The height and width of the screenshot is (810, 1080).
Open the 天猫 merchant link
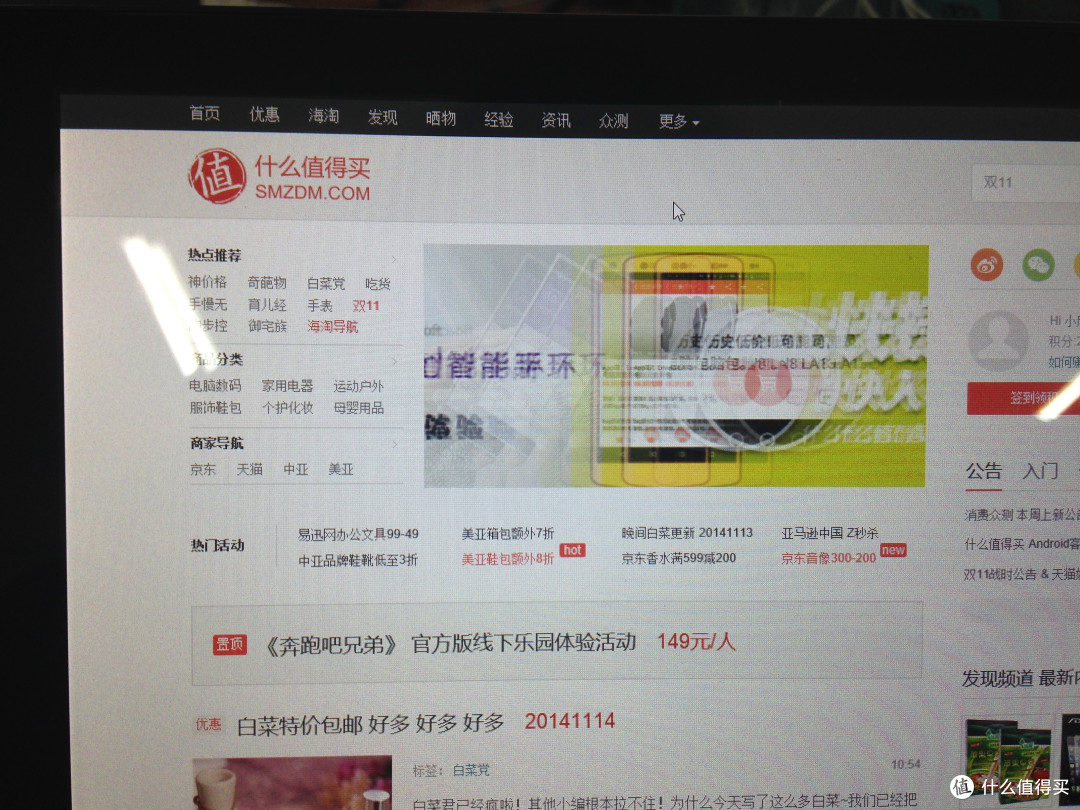249,470
